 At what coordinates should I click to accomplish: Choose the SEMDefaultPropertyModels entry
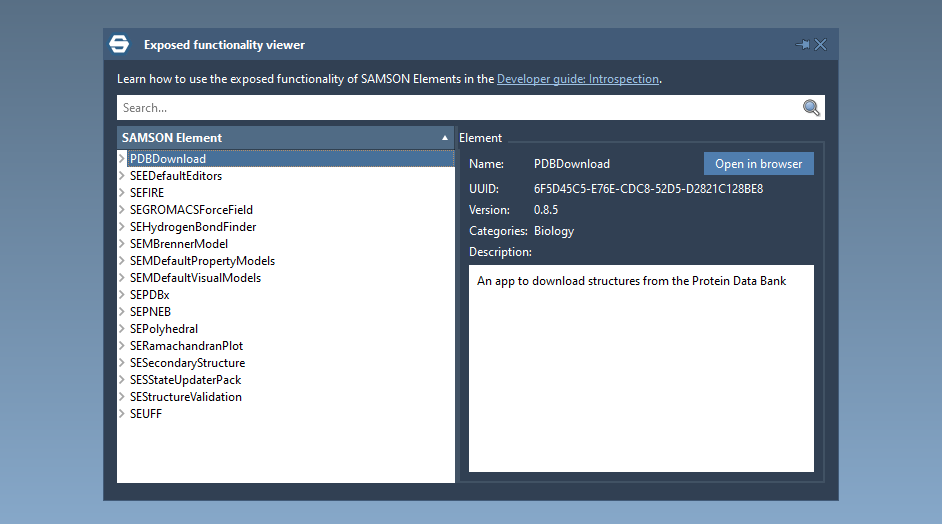(202, 261)
